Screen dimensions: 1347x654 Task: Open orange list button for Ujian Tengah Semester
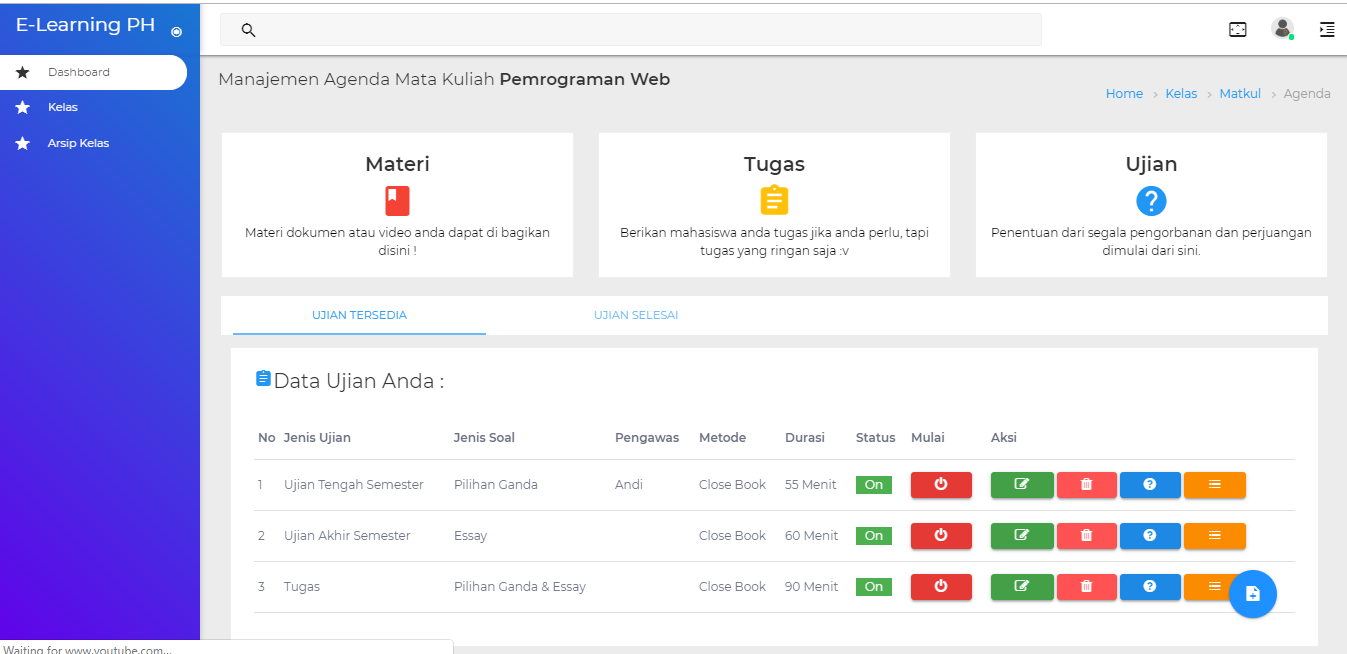[x=1214, y=484]
